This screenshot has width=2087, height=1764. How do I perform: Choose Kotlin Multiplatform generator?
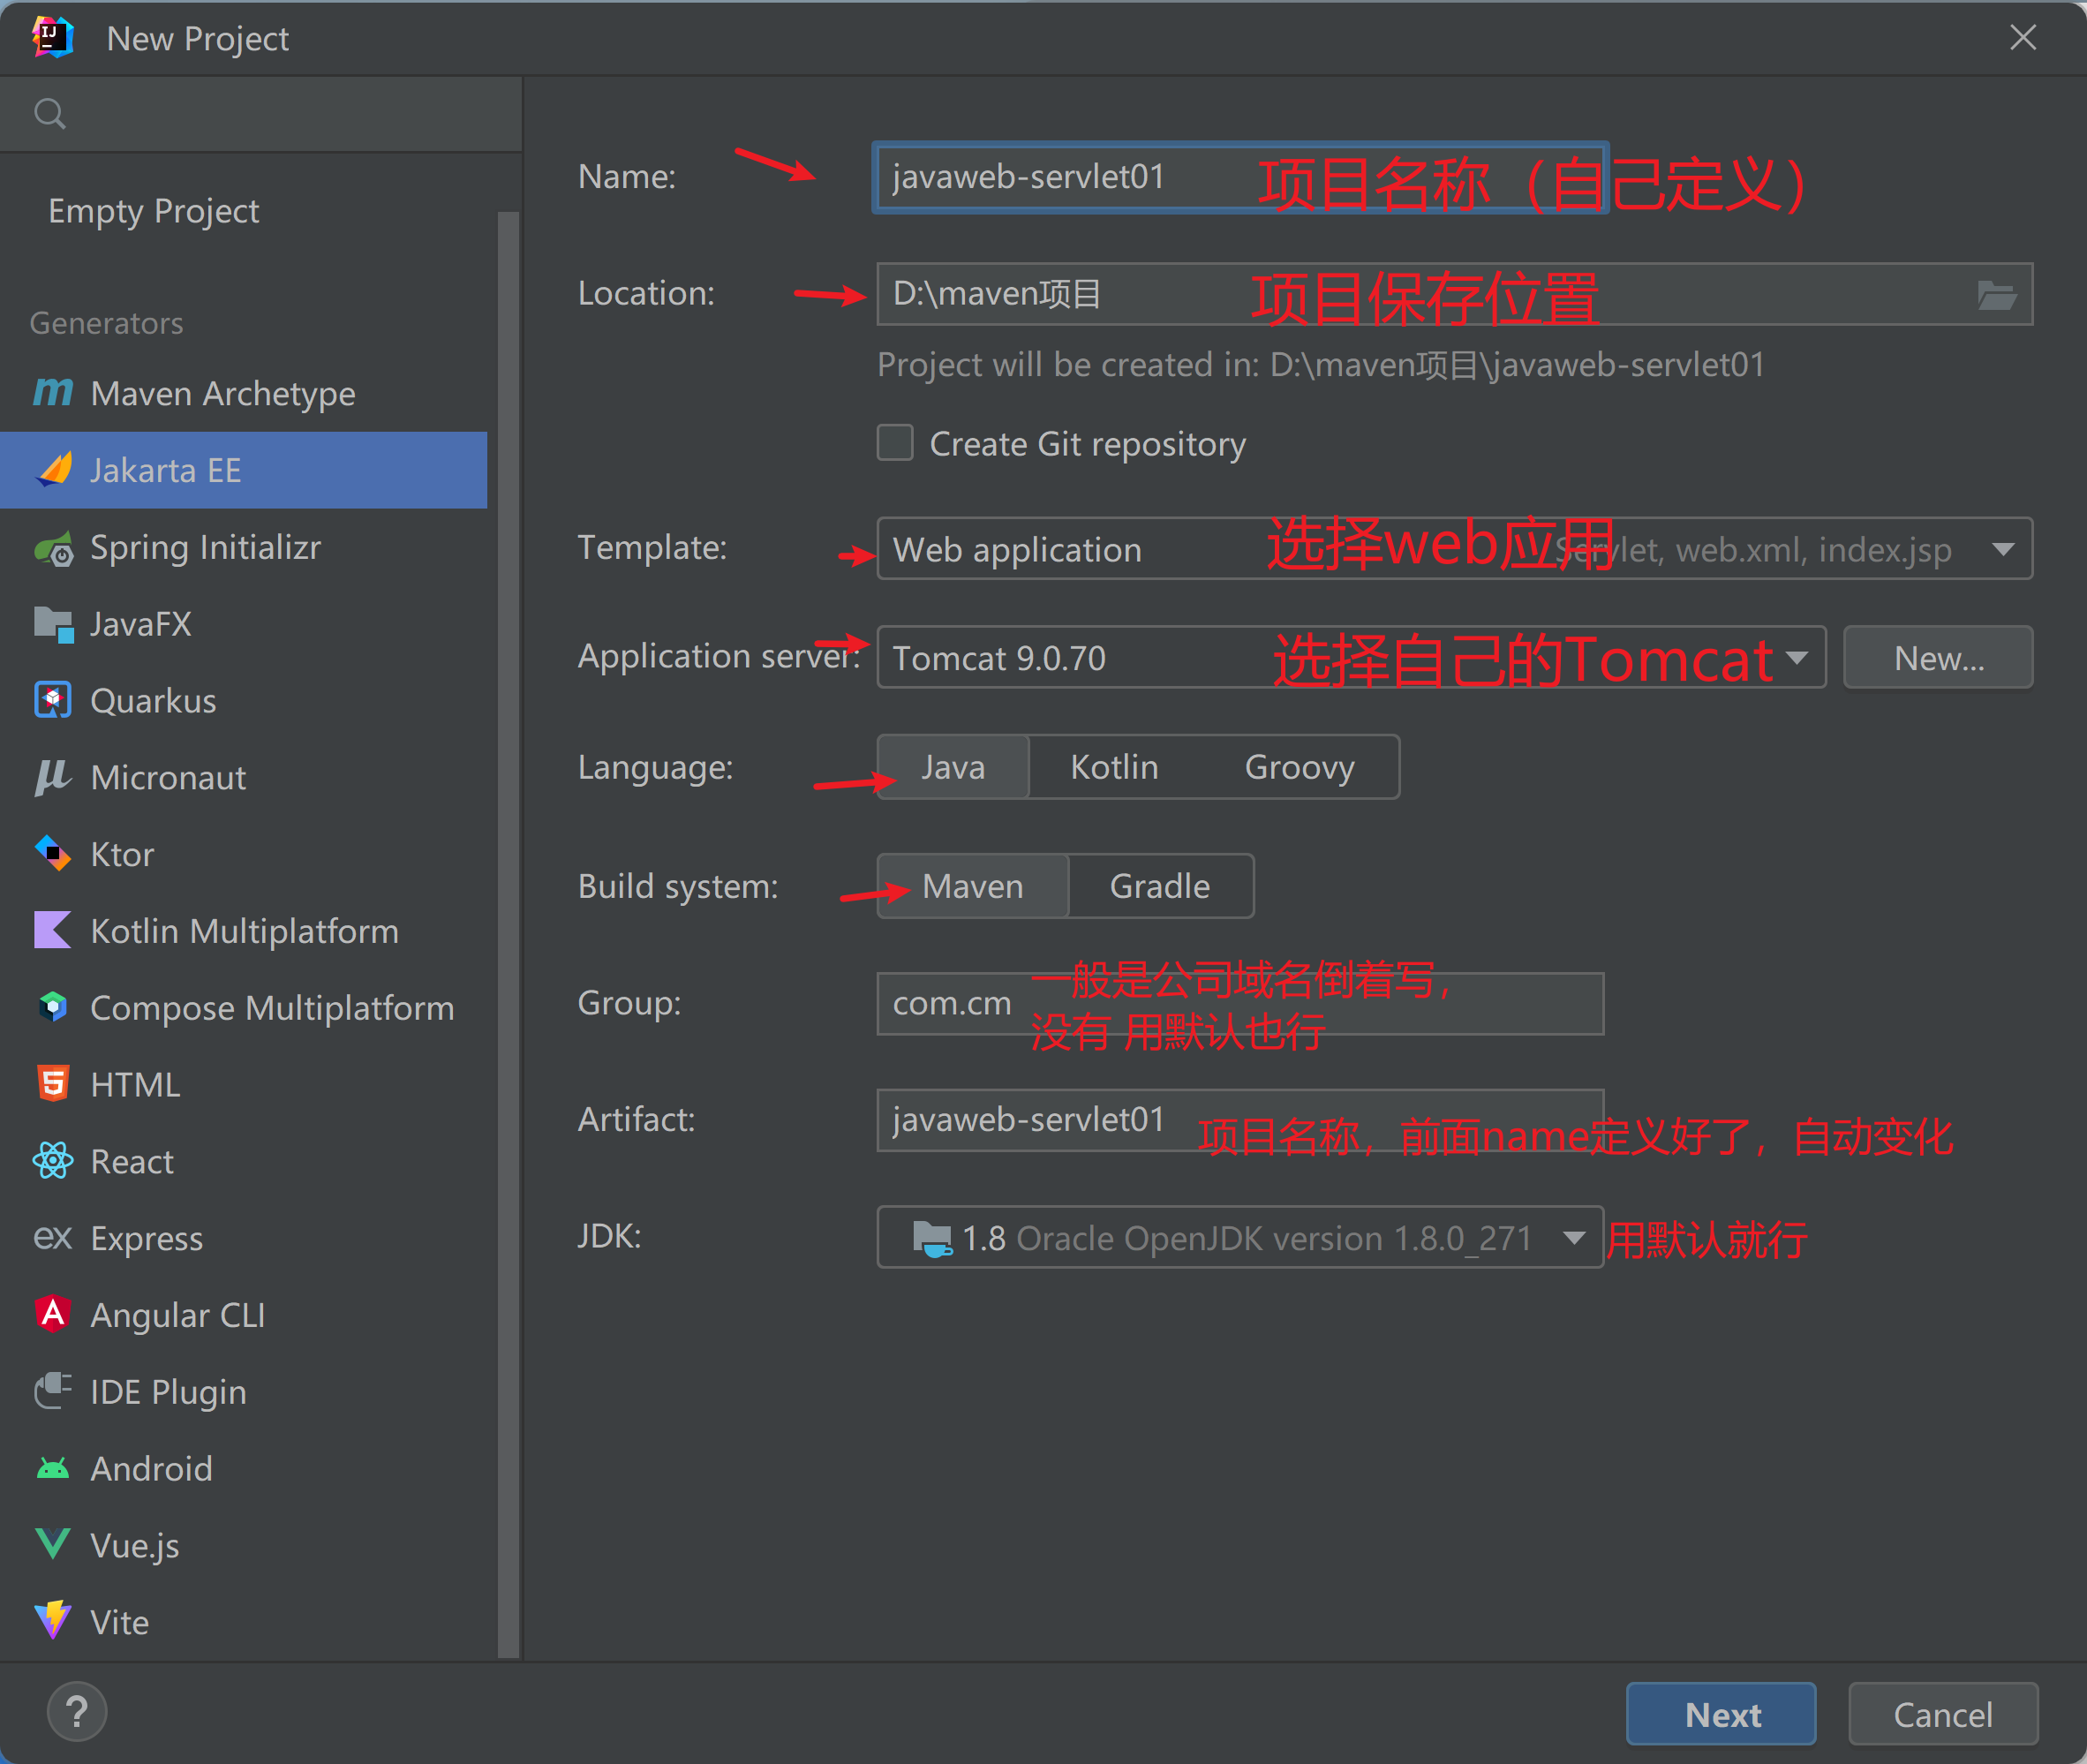pyautogui.click(x=244, y=931)
